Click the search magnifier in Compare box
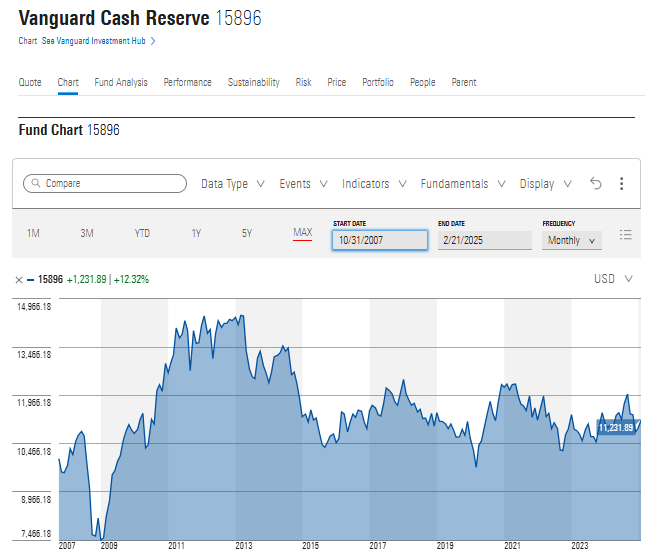Viewport: 645px width, 556px height. (x=36, y=183)
